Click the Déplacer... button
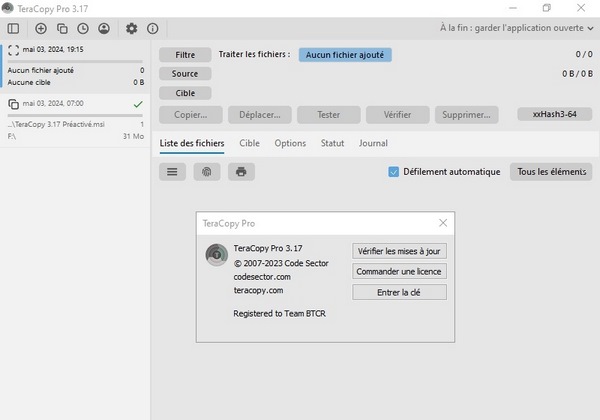Screen dimensions: 600x420 [260, 115]
